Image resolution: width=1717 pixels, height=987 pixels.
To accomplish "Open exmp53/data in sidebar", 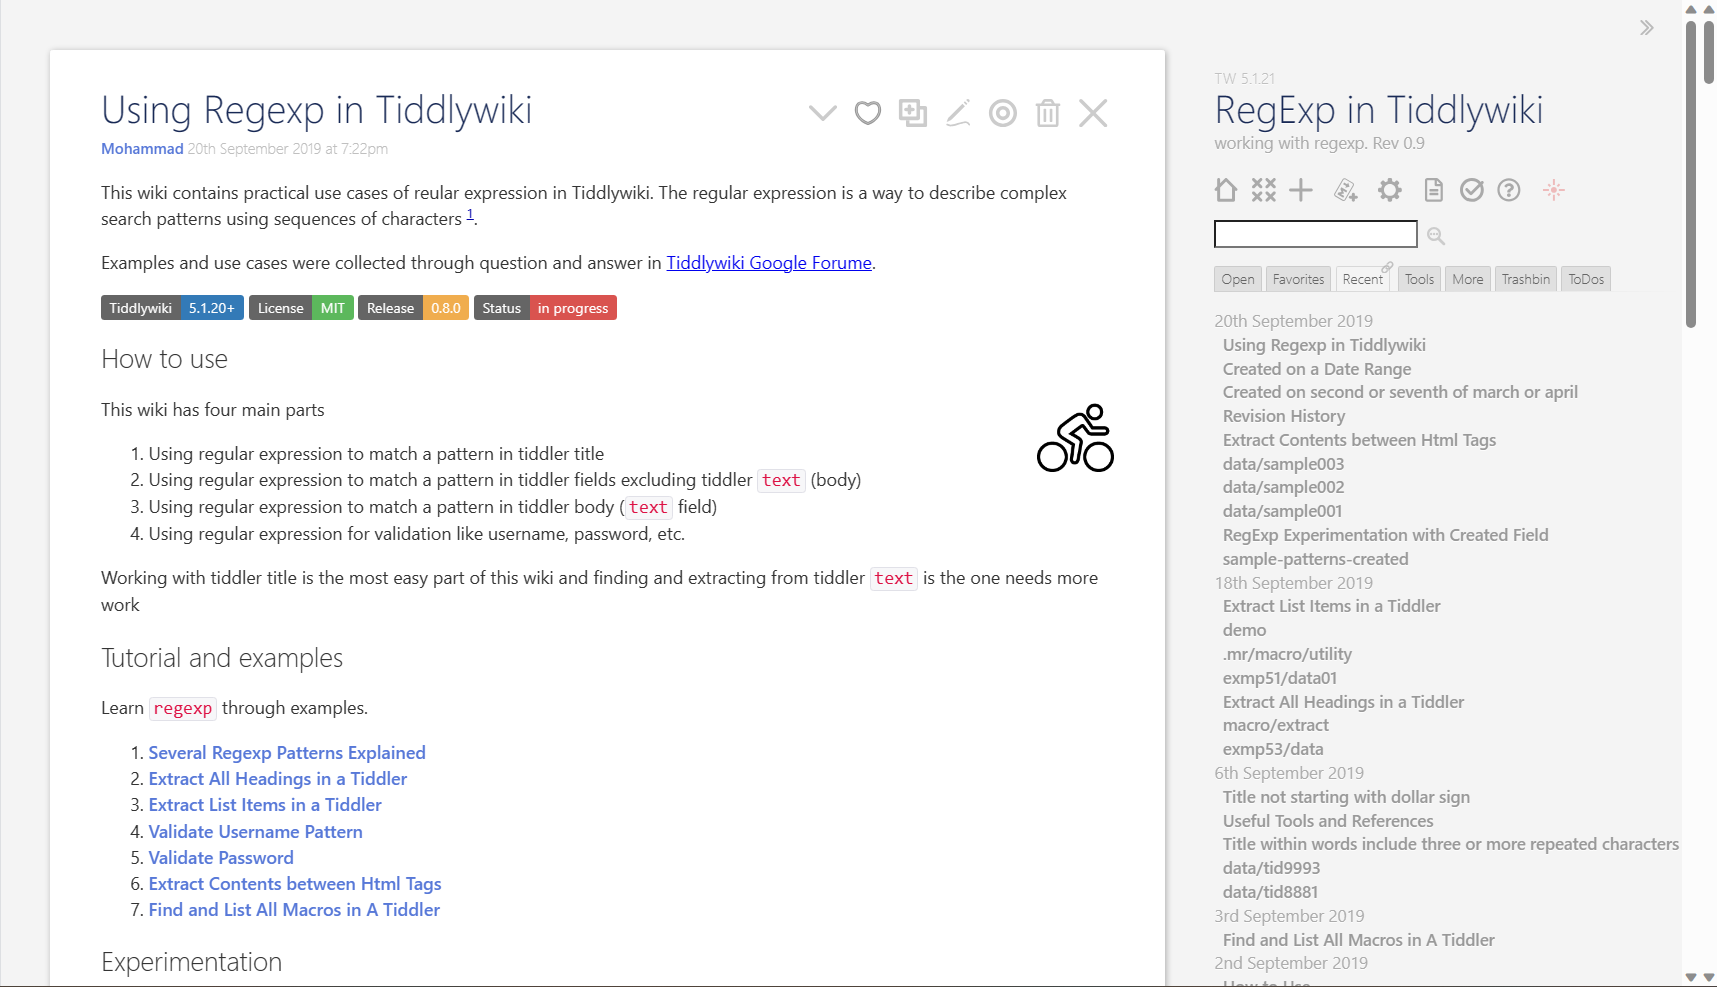I will point(1273,749).
